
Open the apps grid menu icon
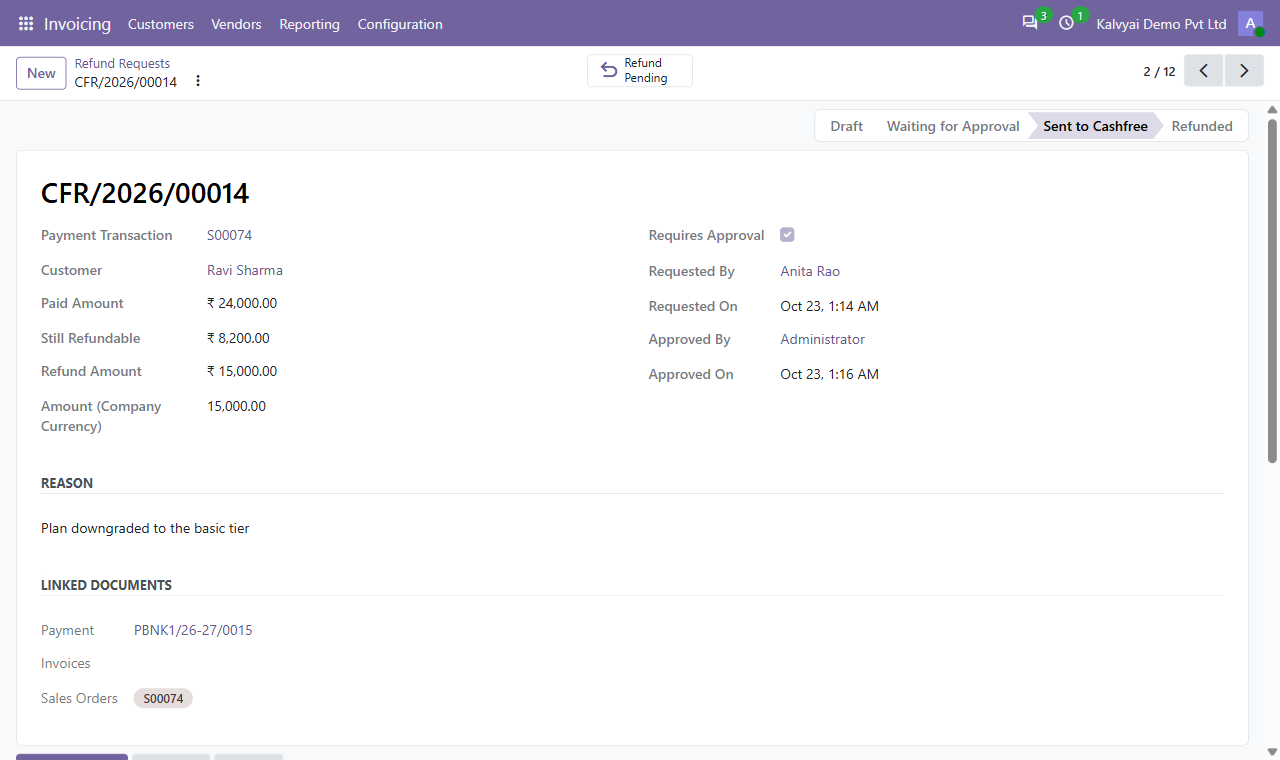[26, 24]
